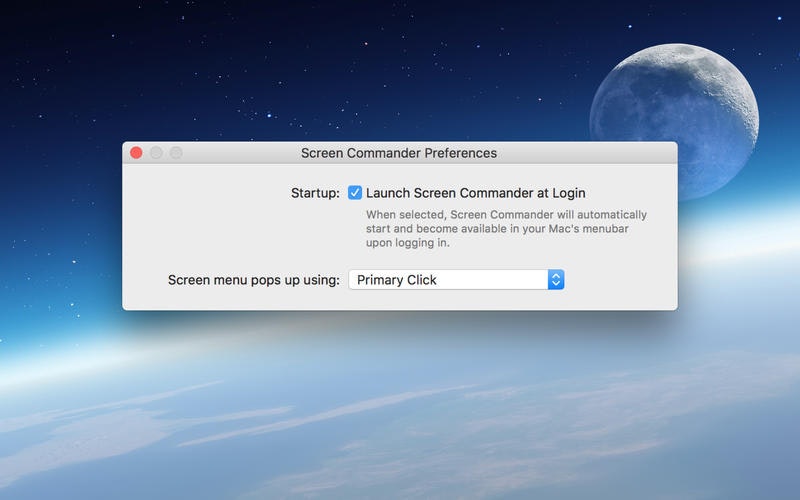Click the 'Screen menu pops up using:' label
Viewport: 800px width, 500px height.
(254, 280)
